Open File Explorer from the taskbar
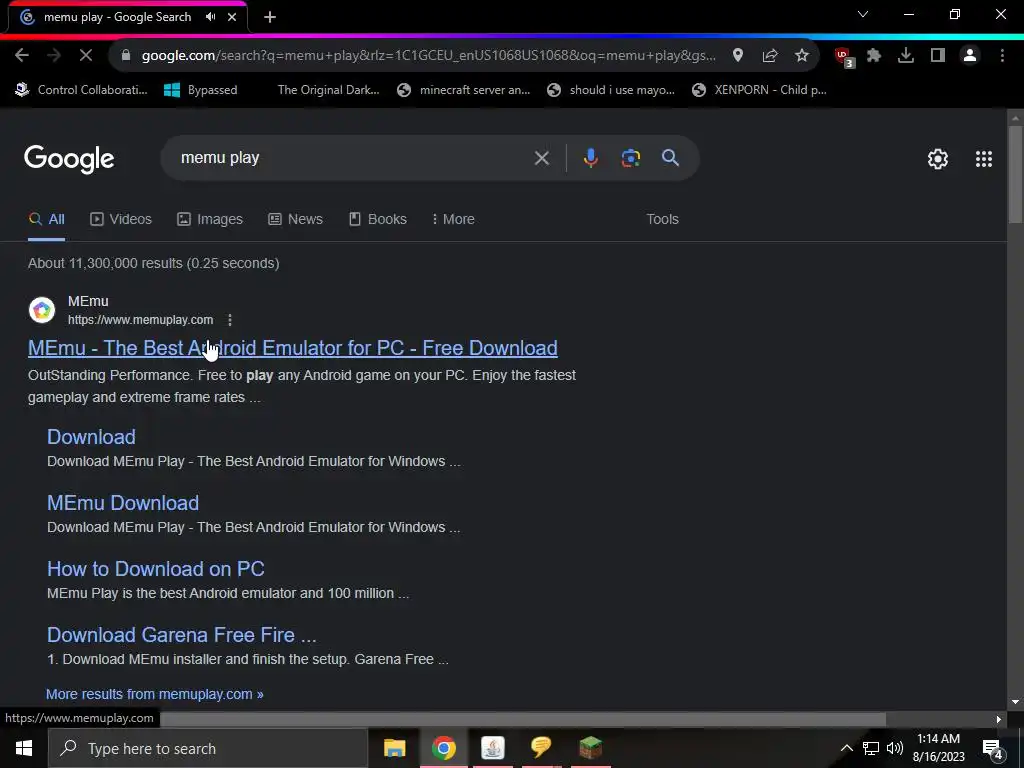The image size is (1024, 768). tap(394, 748)
